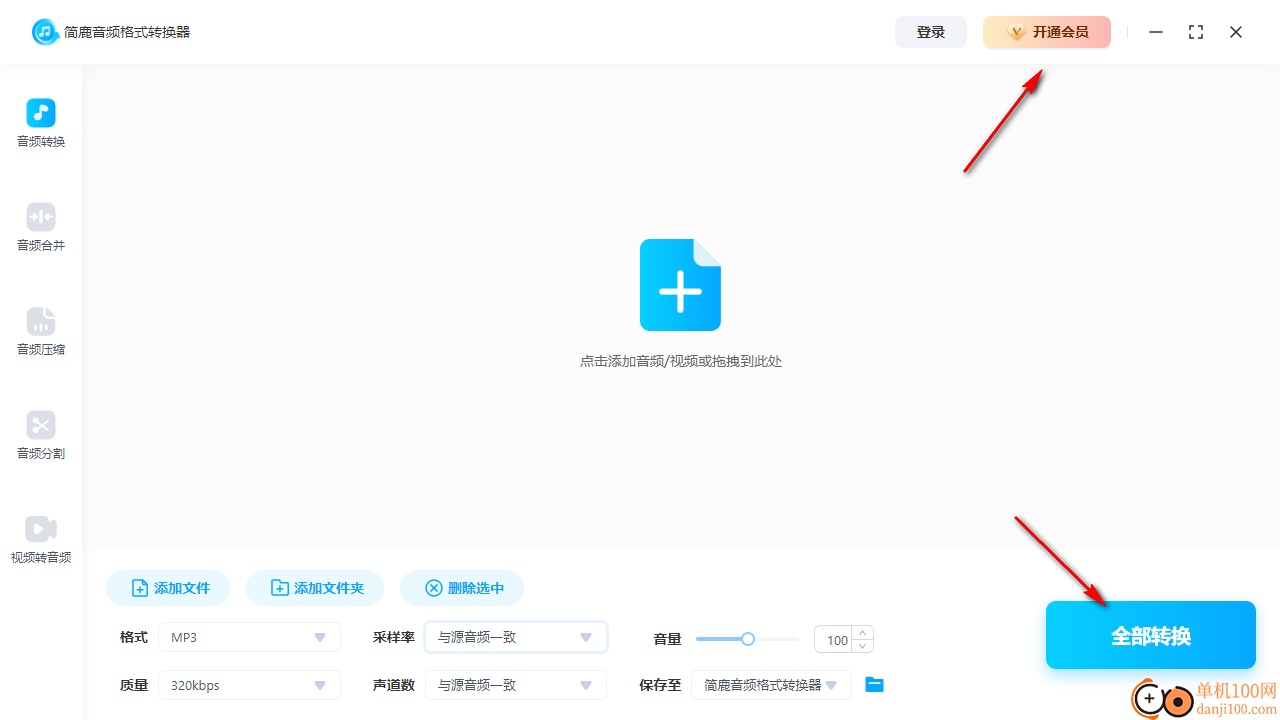Go to 音频分割 audio split

point(41,436)
